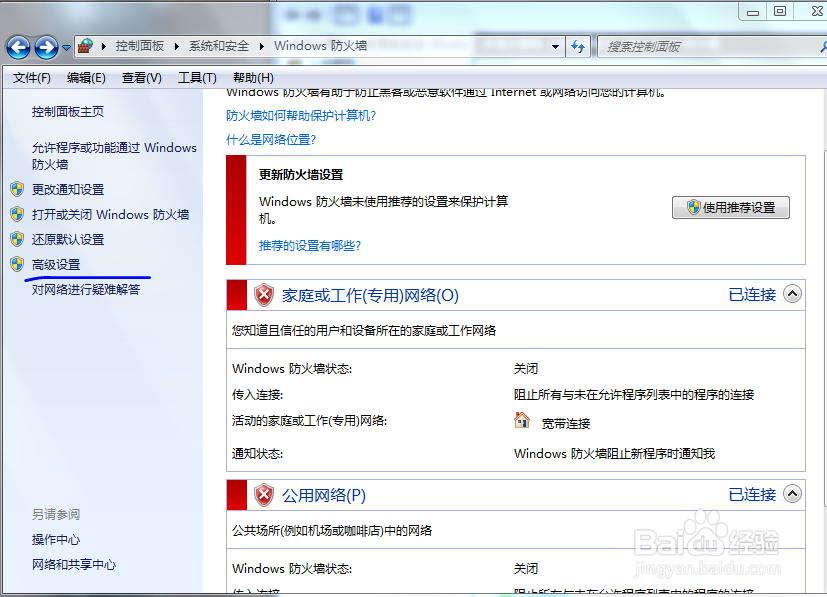Select 阻止所有与未在允许程序列表中的程序的连接 text
Image resolution: width=827 pixels, height=597 pixels.
634,395
